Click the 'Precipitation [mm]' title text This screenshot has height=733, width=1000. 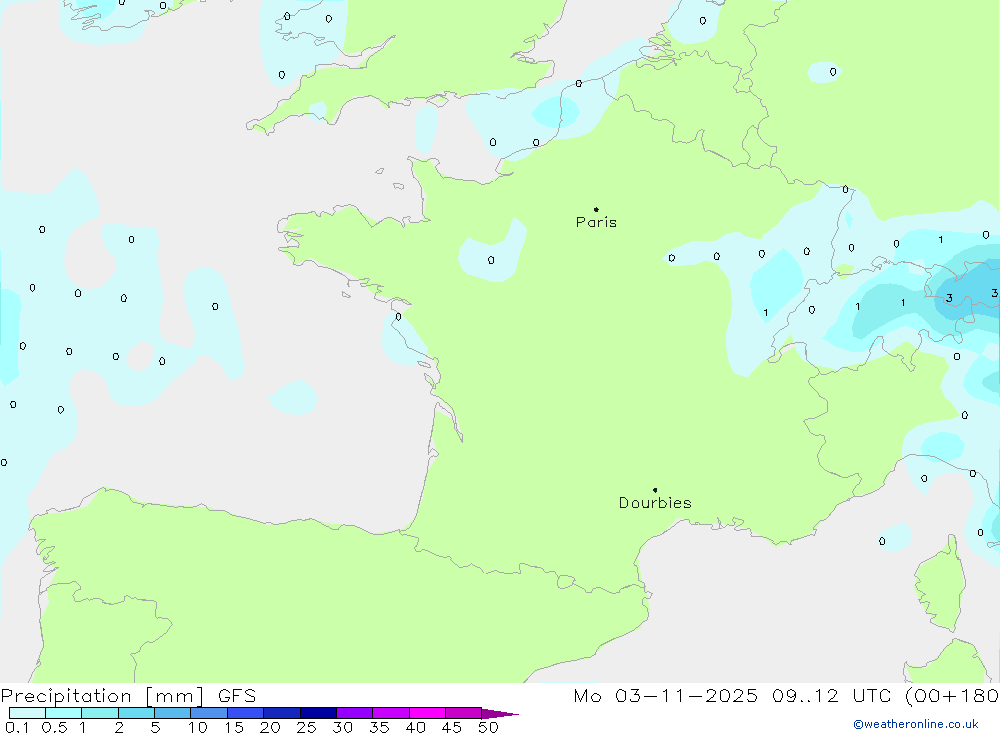click(102, 696)
